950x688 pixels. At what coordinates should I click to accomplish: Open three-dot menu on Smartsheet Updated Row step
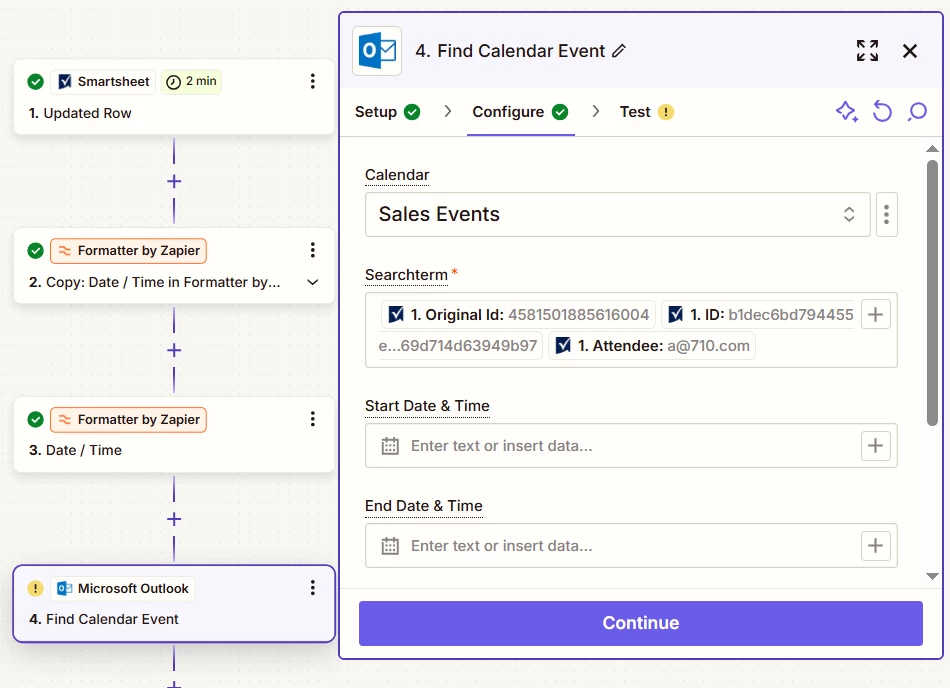313,81
